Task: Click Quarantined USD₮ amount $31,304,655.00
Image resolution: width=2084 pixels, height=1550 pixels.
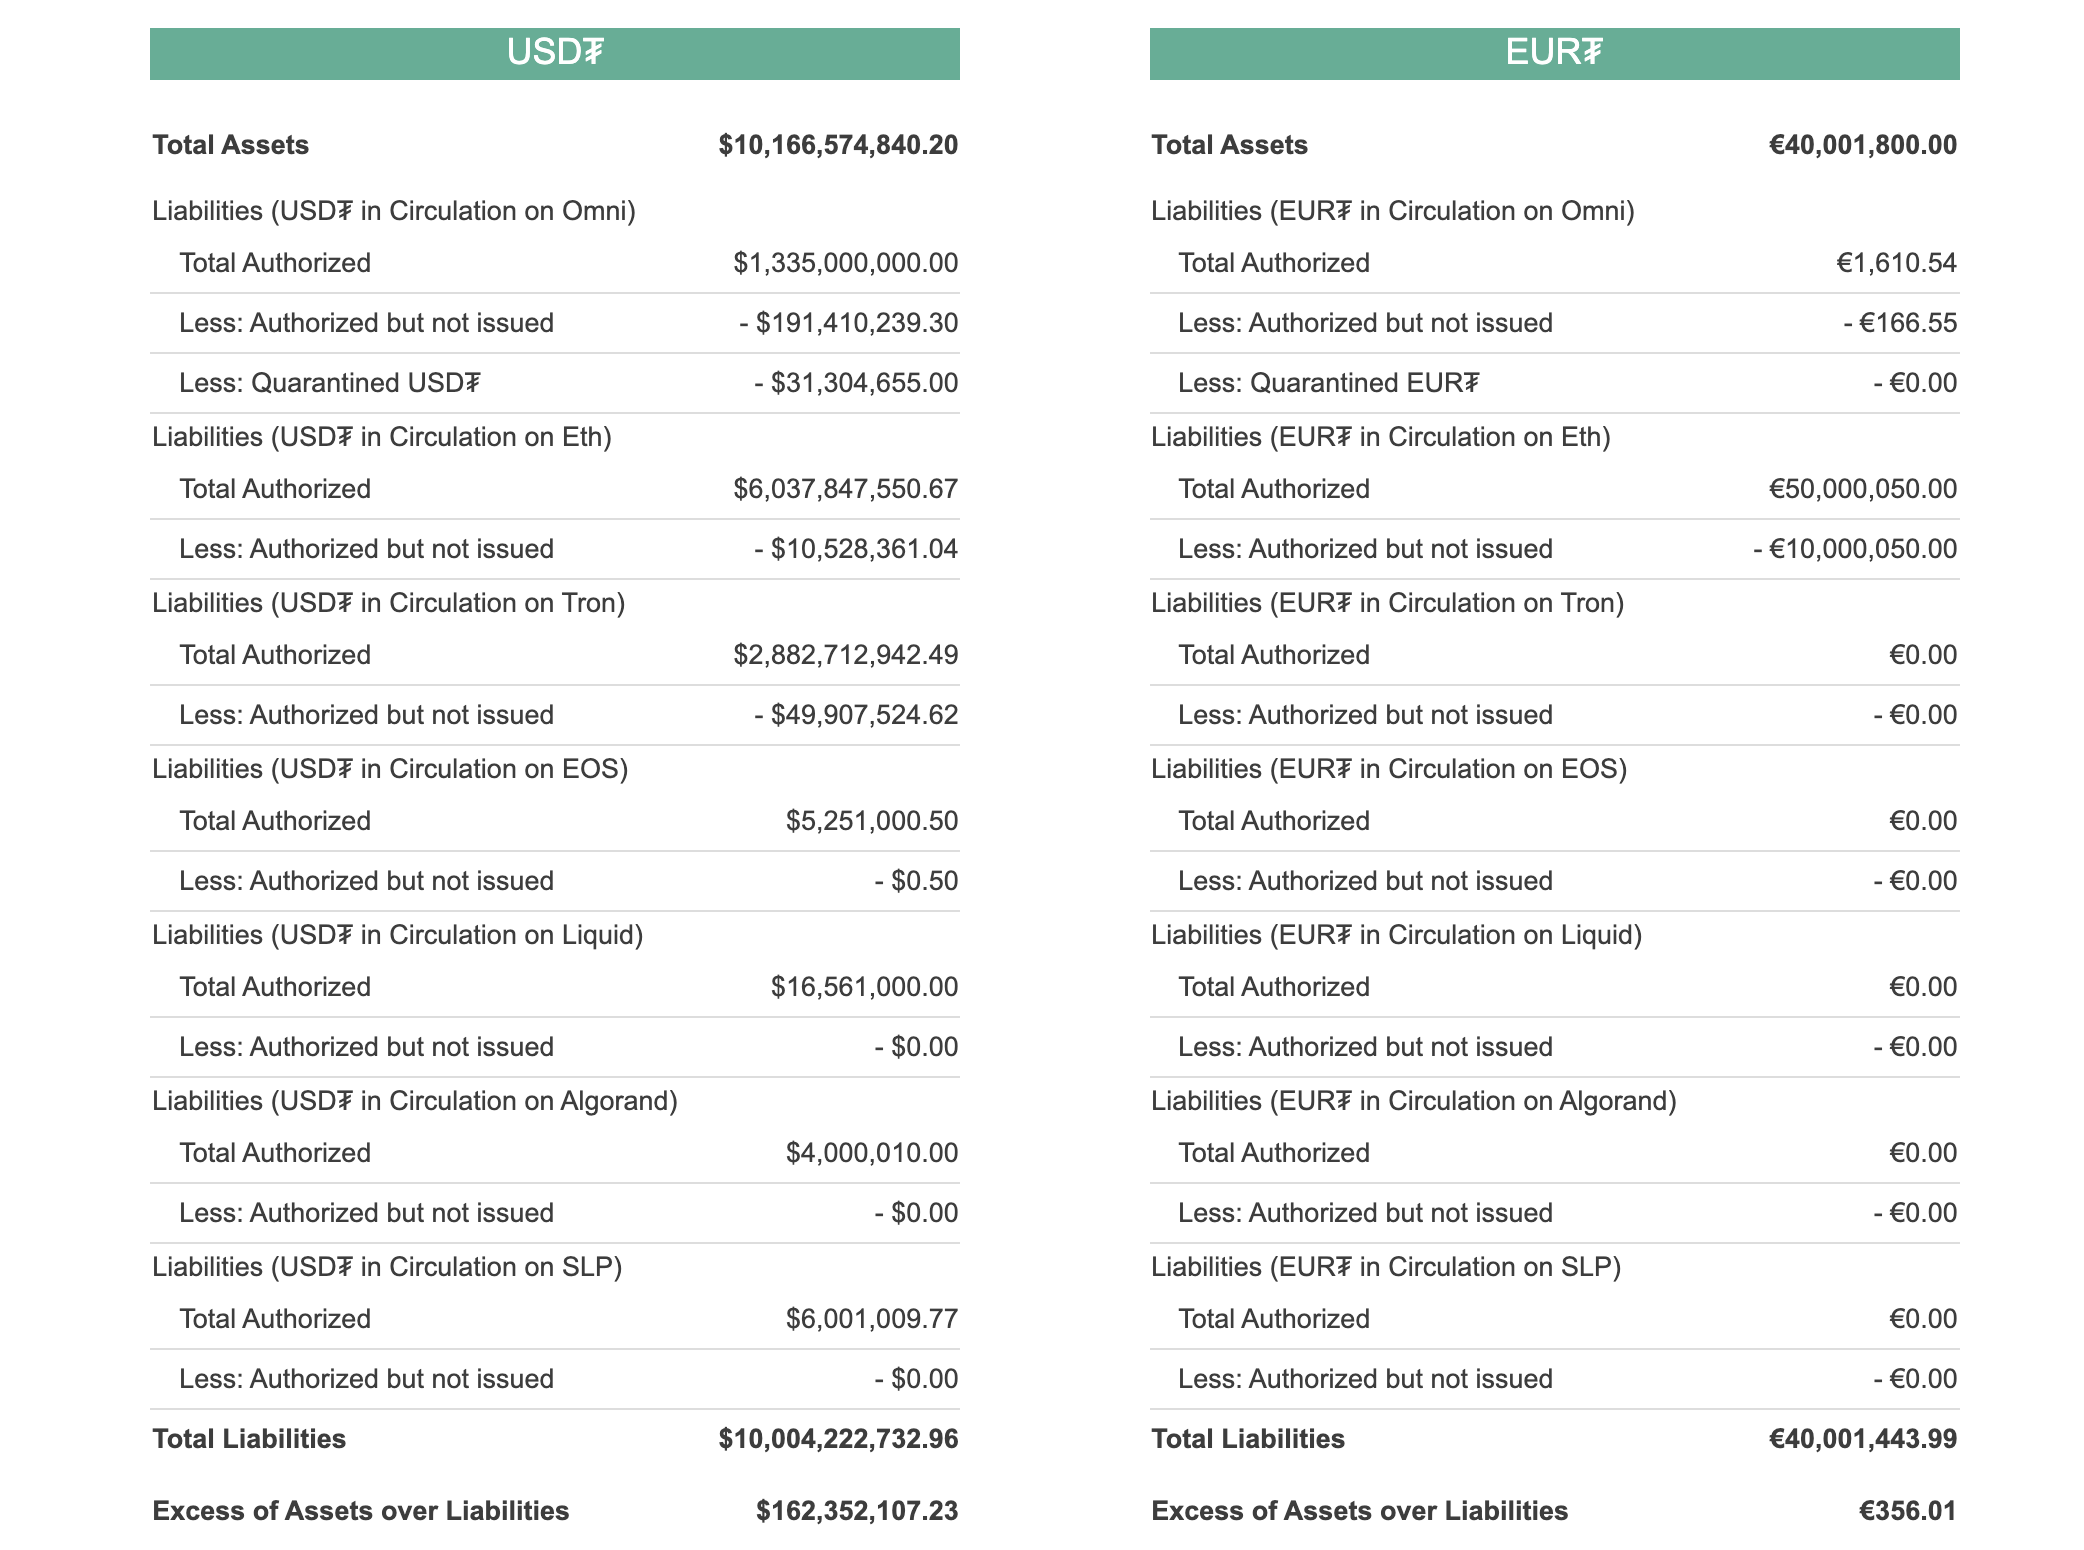Action: (x=856, y=383)
